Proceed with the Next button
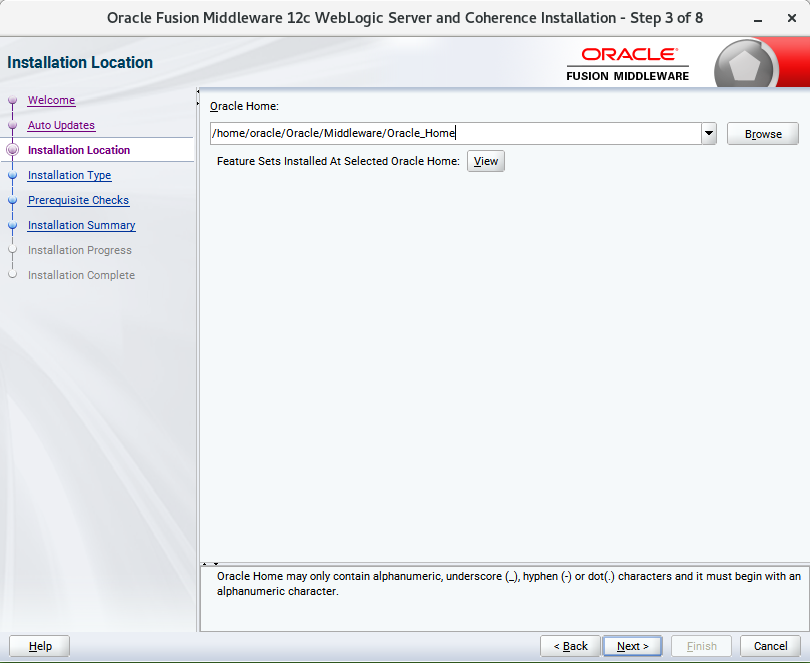Image resolution: width=810 pixels, height=663 pixels. point(632,646)
